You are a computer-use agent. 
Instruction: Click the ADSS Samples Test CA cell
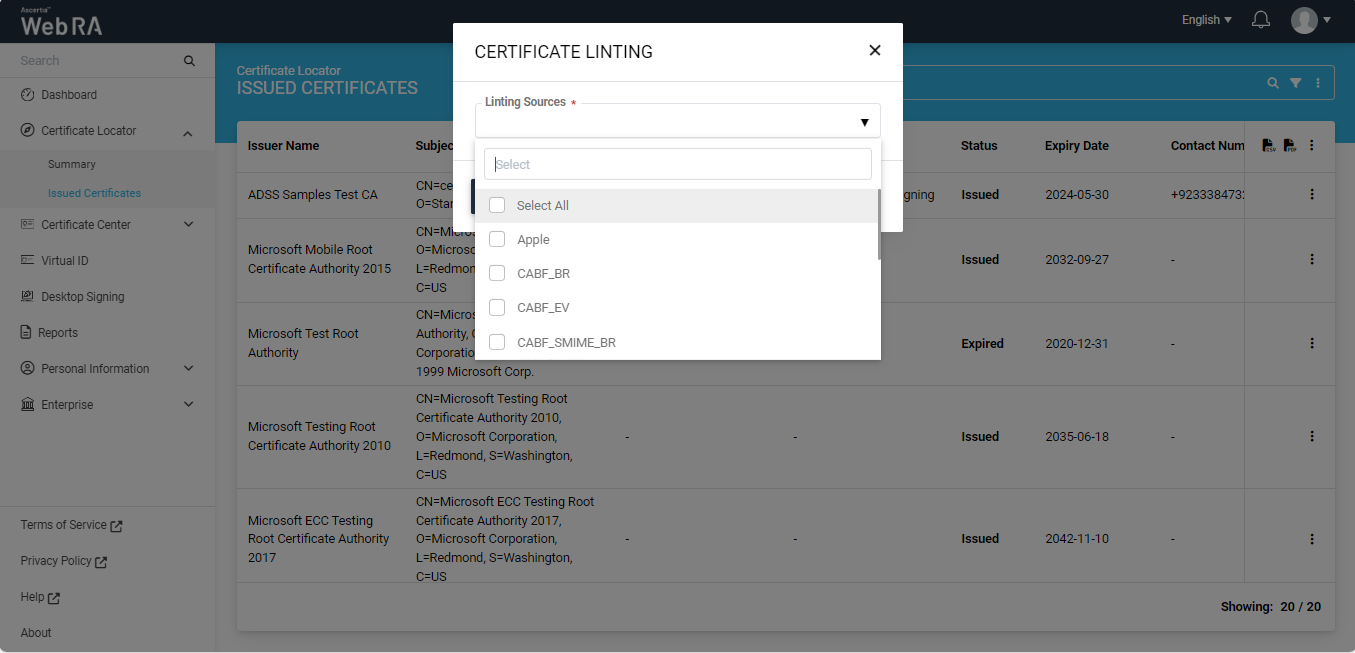click(313, 195)
